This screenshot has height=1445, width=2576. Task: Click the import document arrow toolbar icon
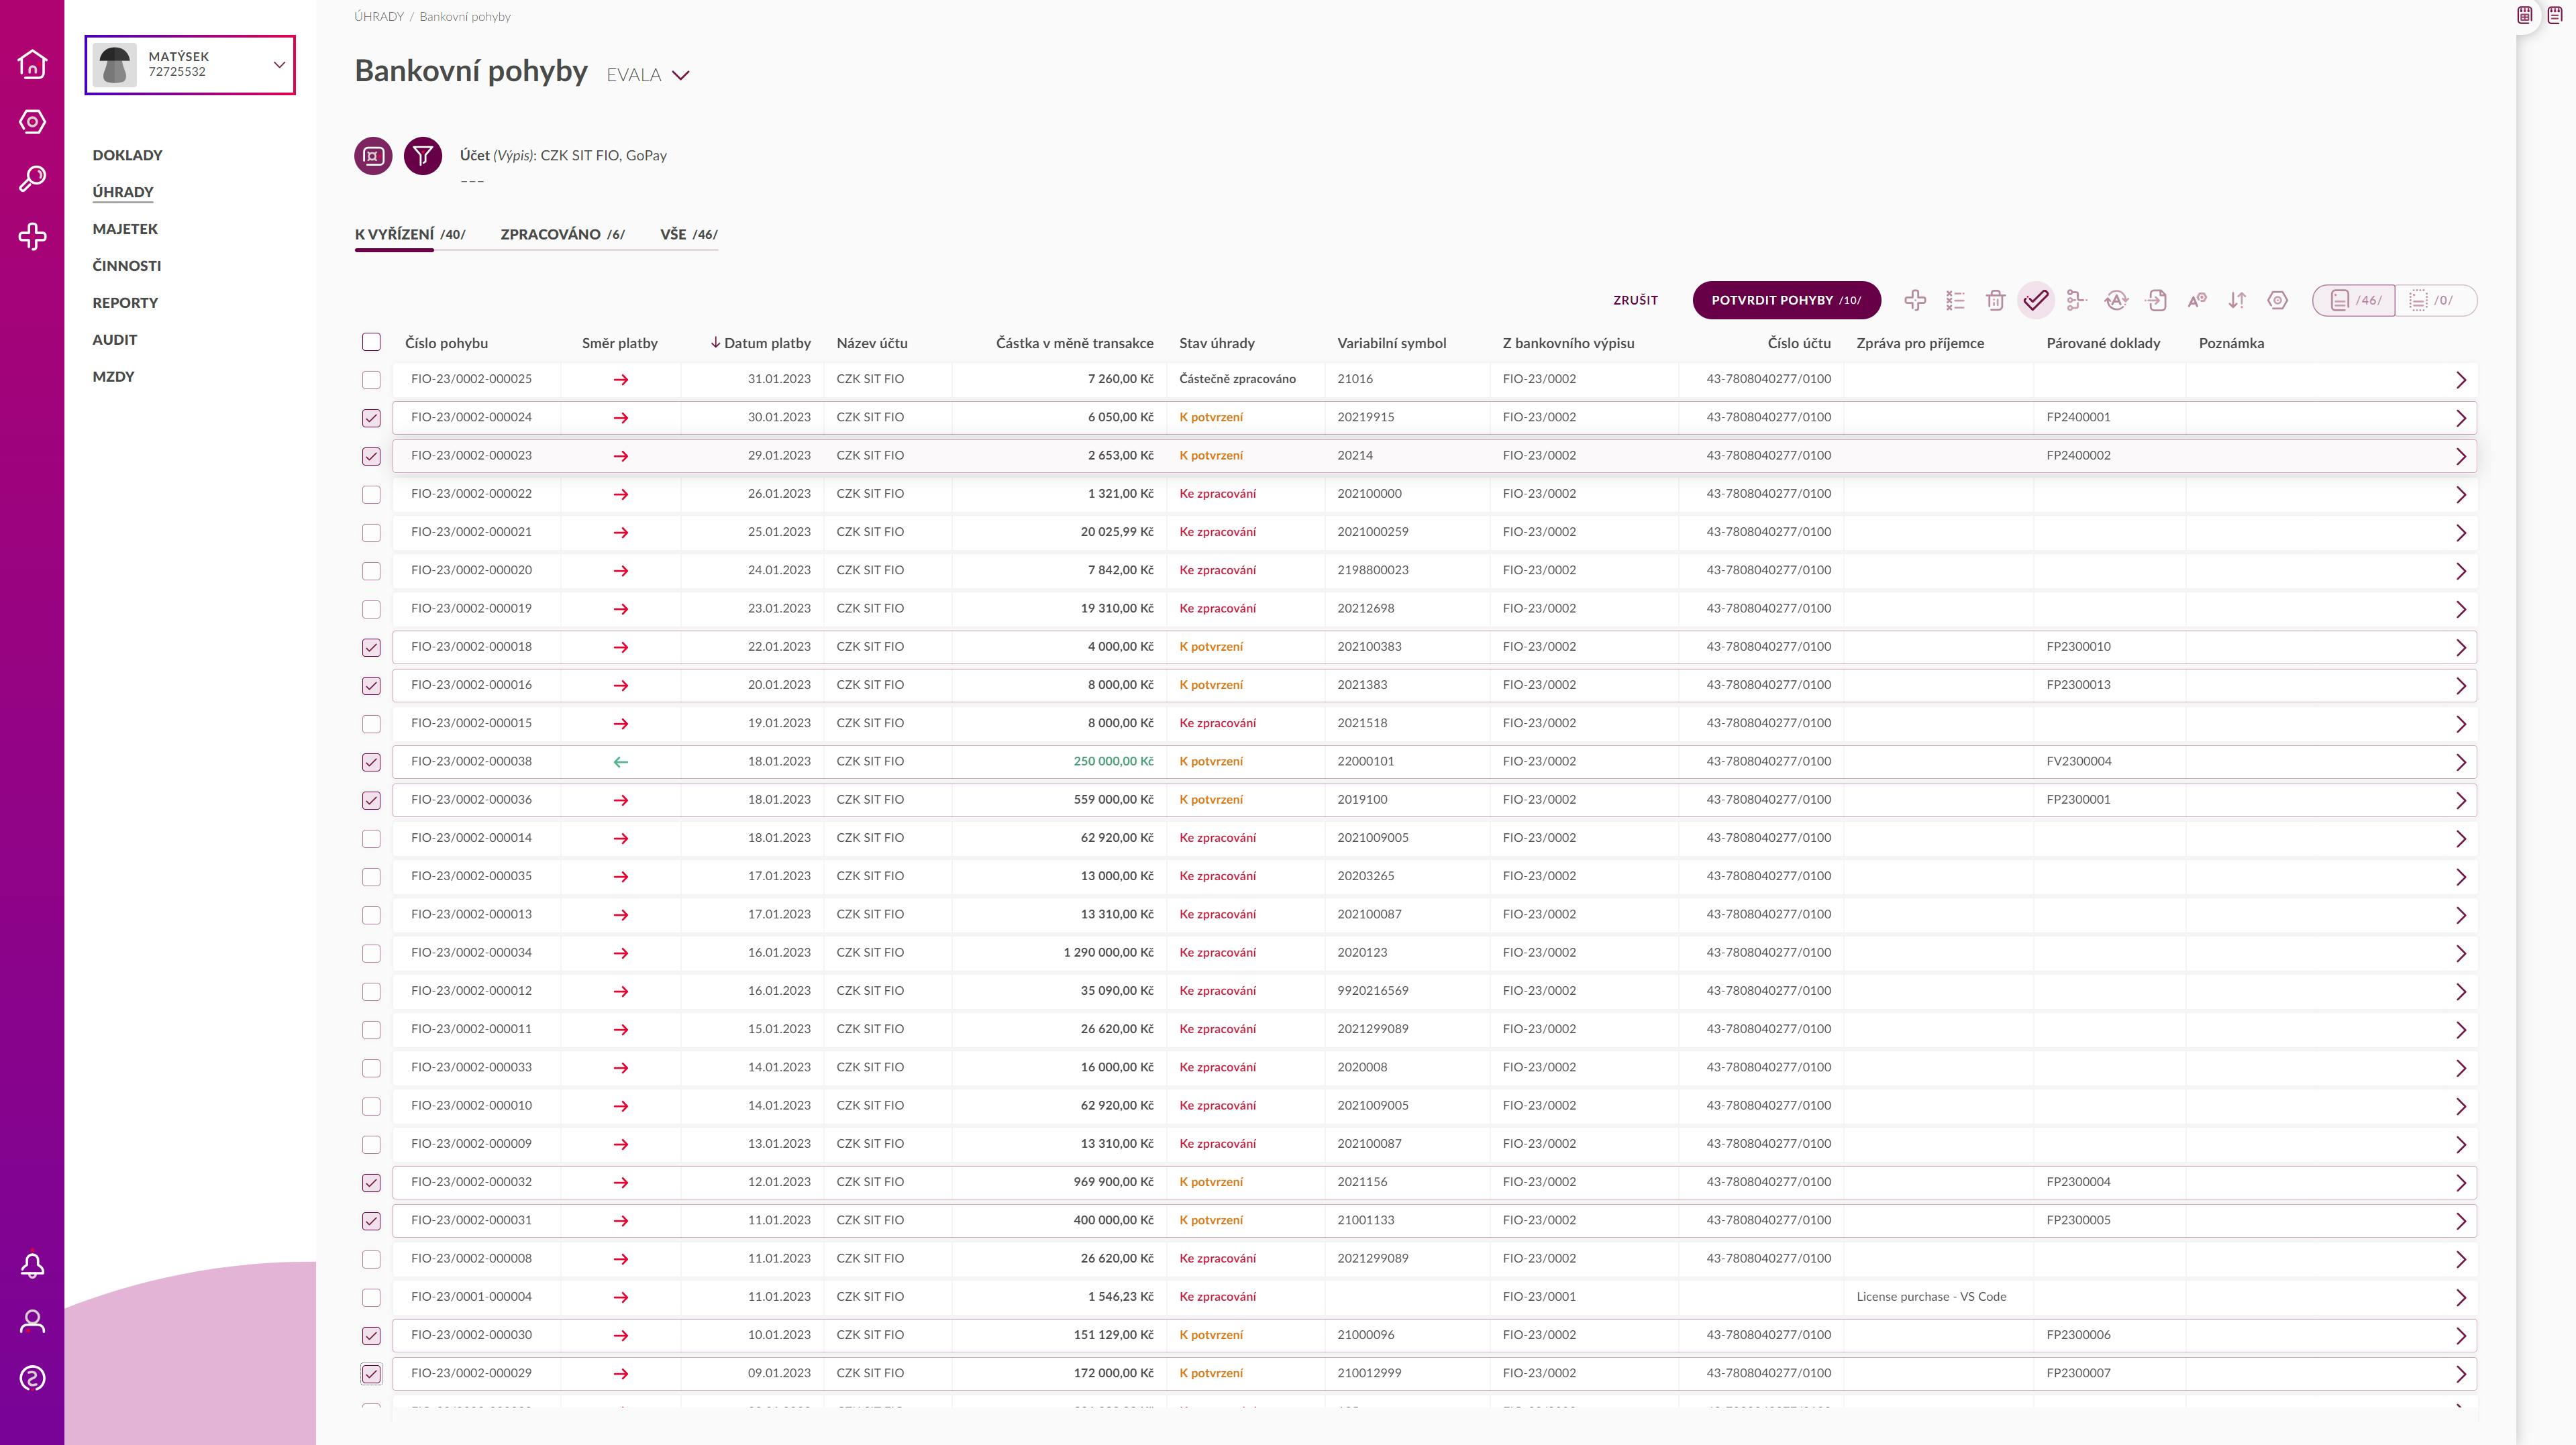point(2156,300)
